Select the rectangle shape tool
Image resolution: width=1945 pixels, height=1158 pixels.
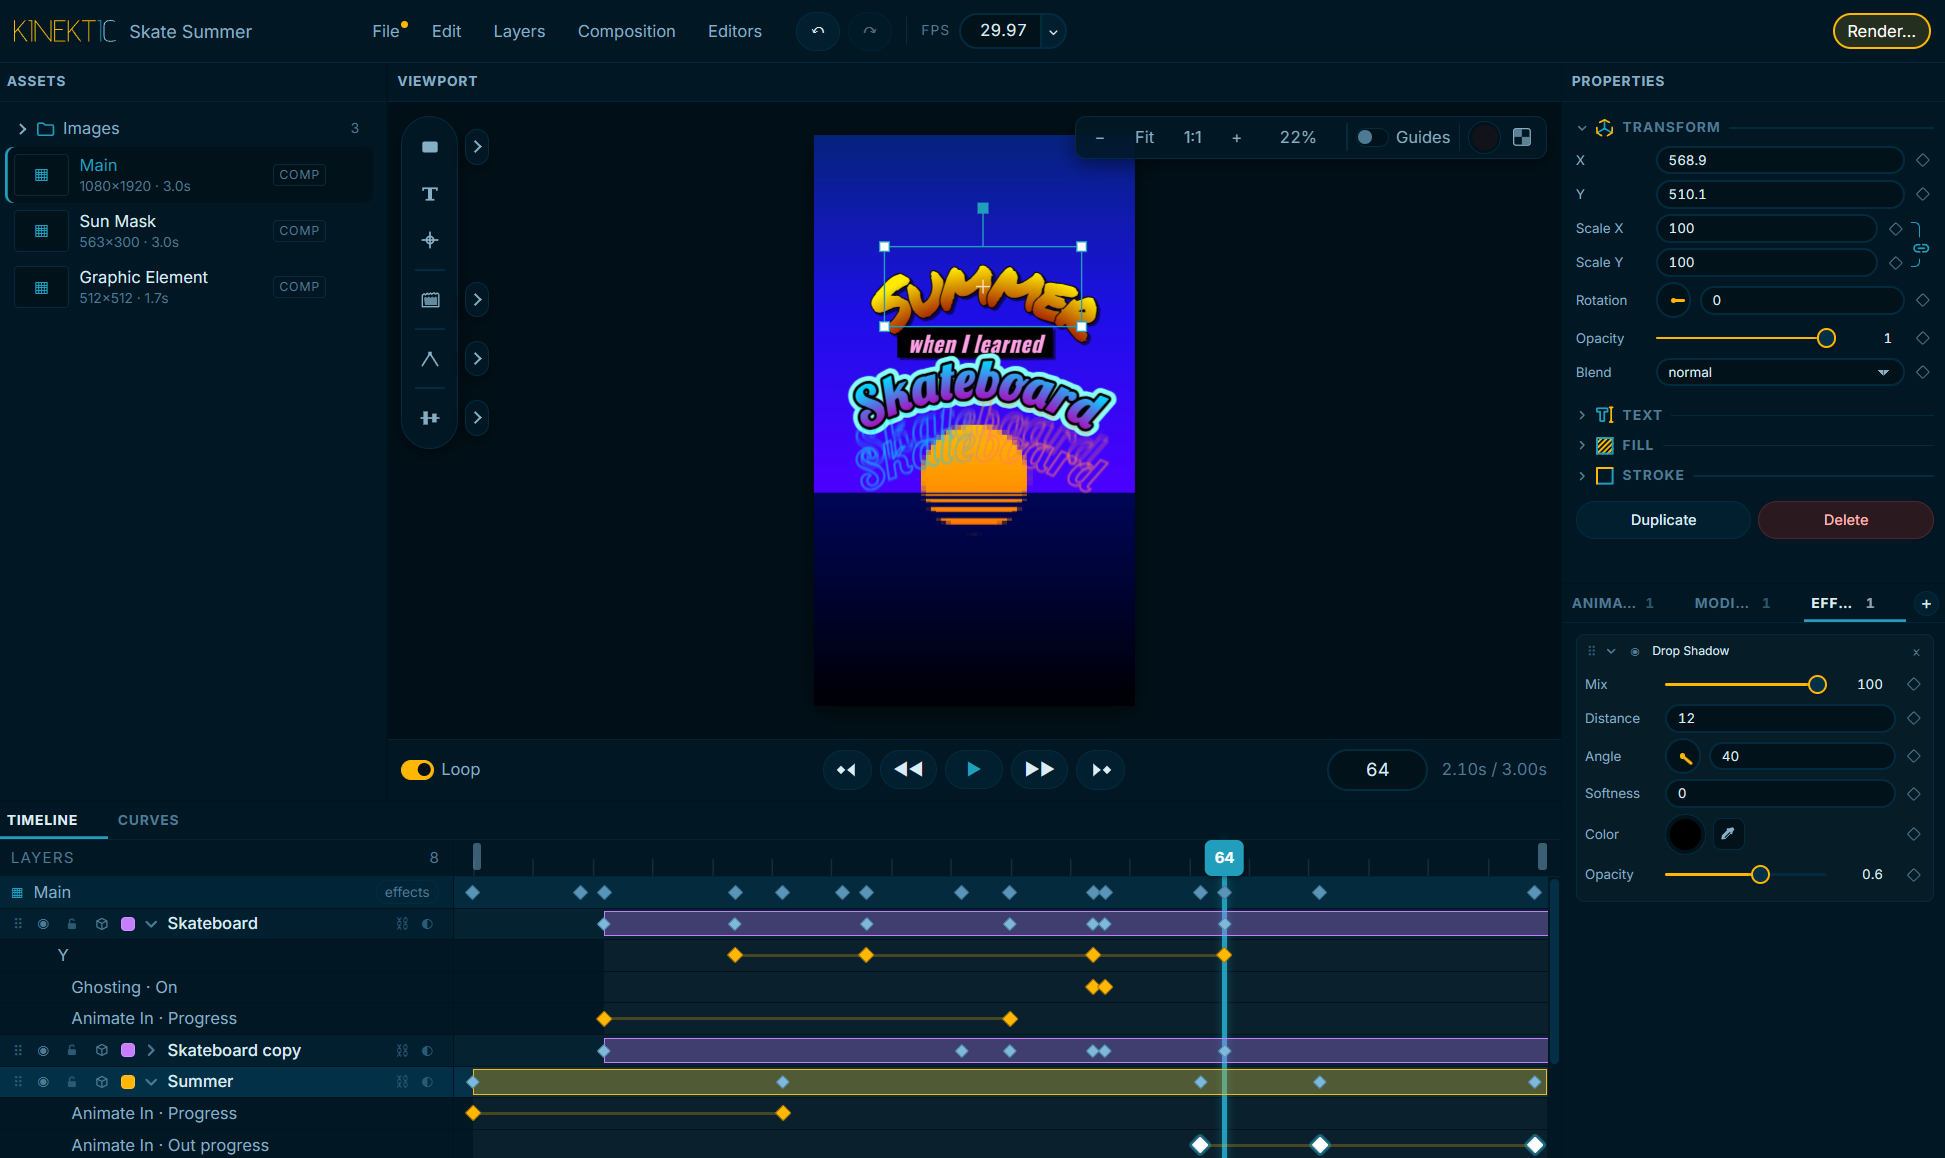click(430, 147)
